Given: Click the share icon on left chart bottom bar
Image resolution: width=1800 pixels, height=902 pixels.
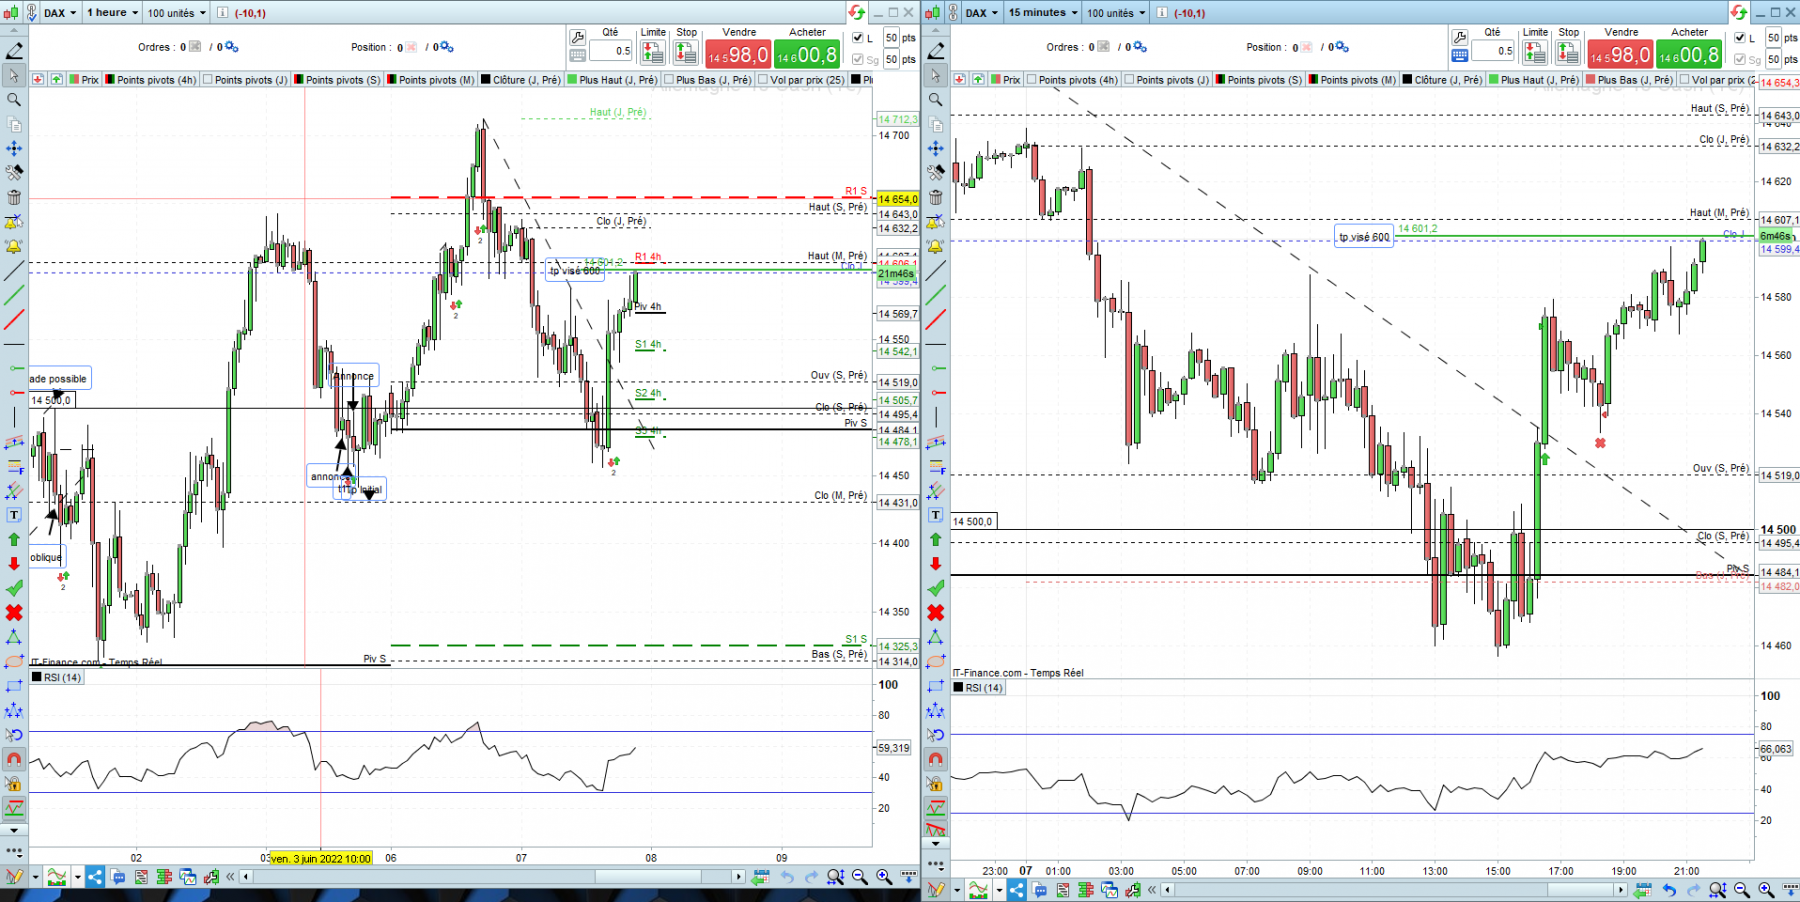Looking at the screenshot, I should tap(95, 877).
